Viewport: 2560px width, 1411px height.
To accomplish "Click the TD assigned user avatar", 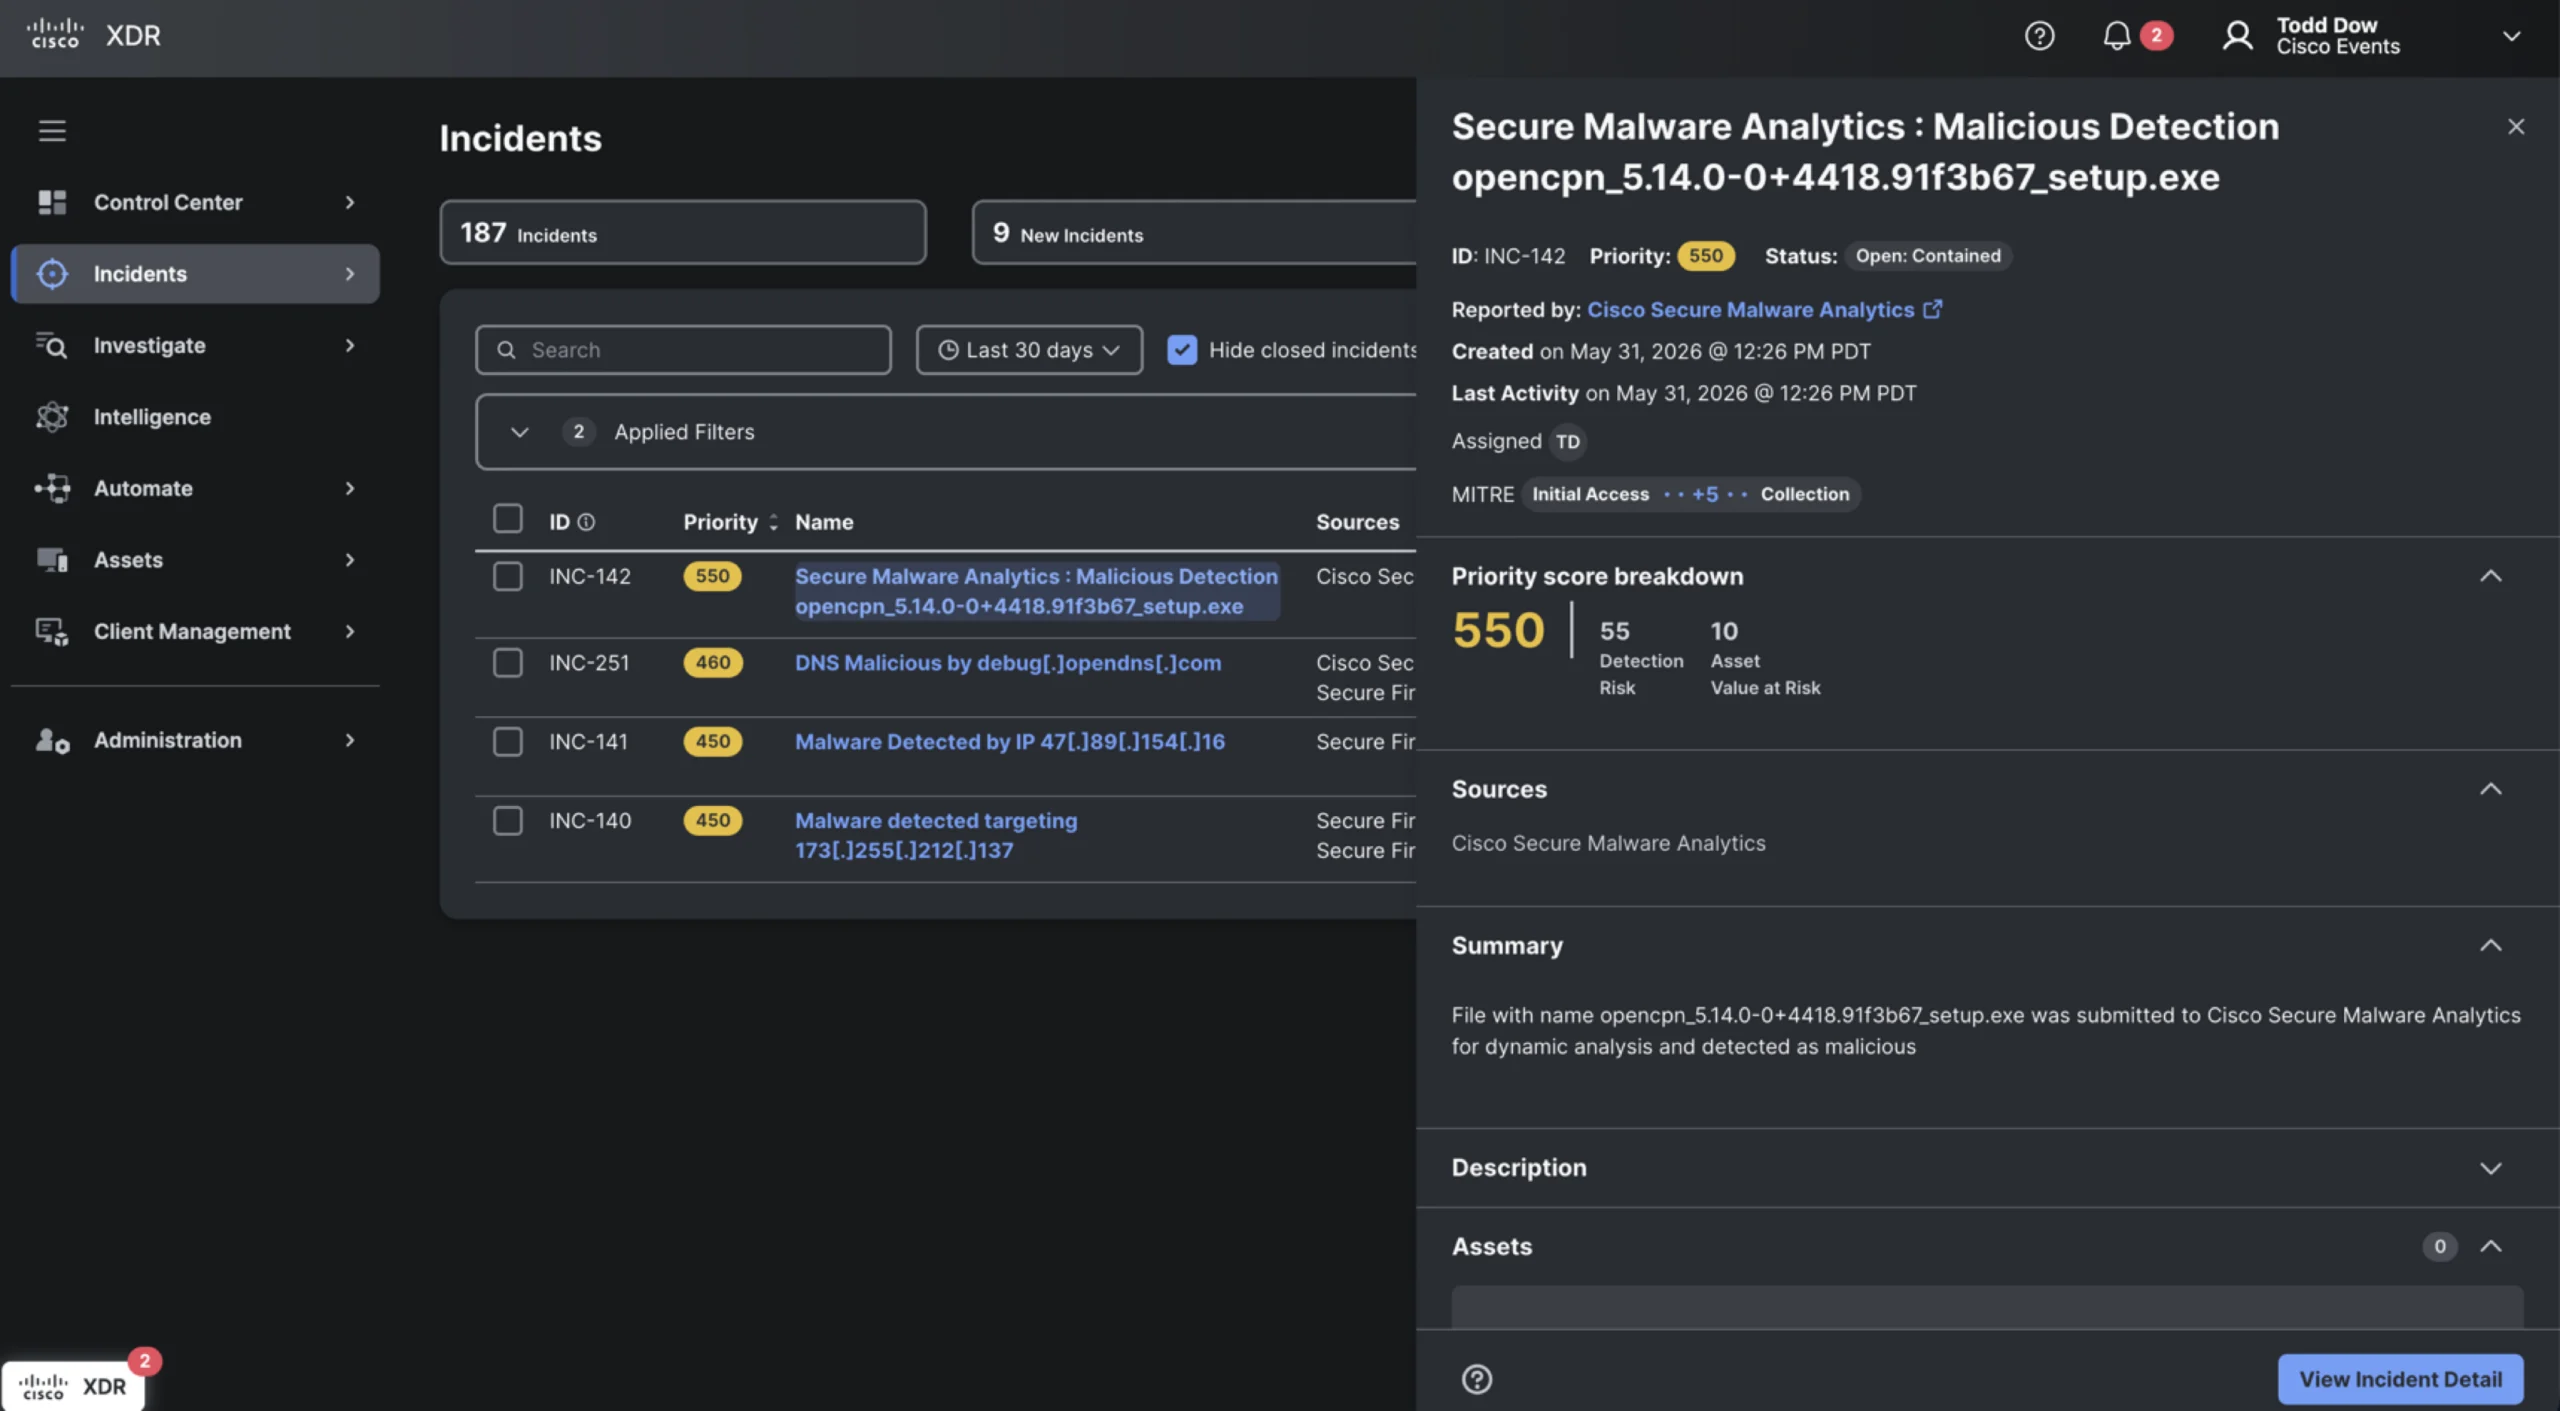I will (x=1567, y=442).
